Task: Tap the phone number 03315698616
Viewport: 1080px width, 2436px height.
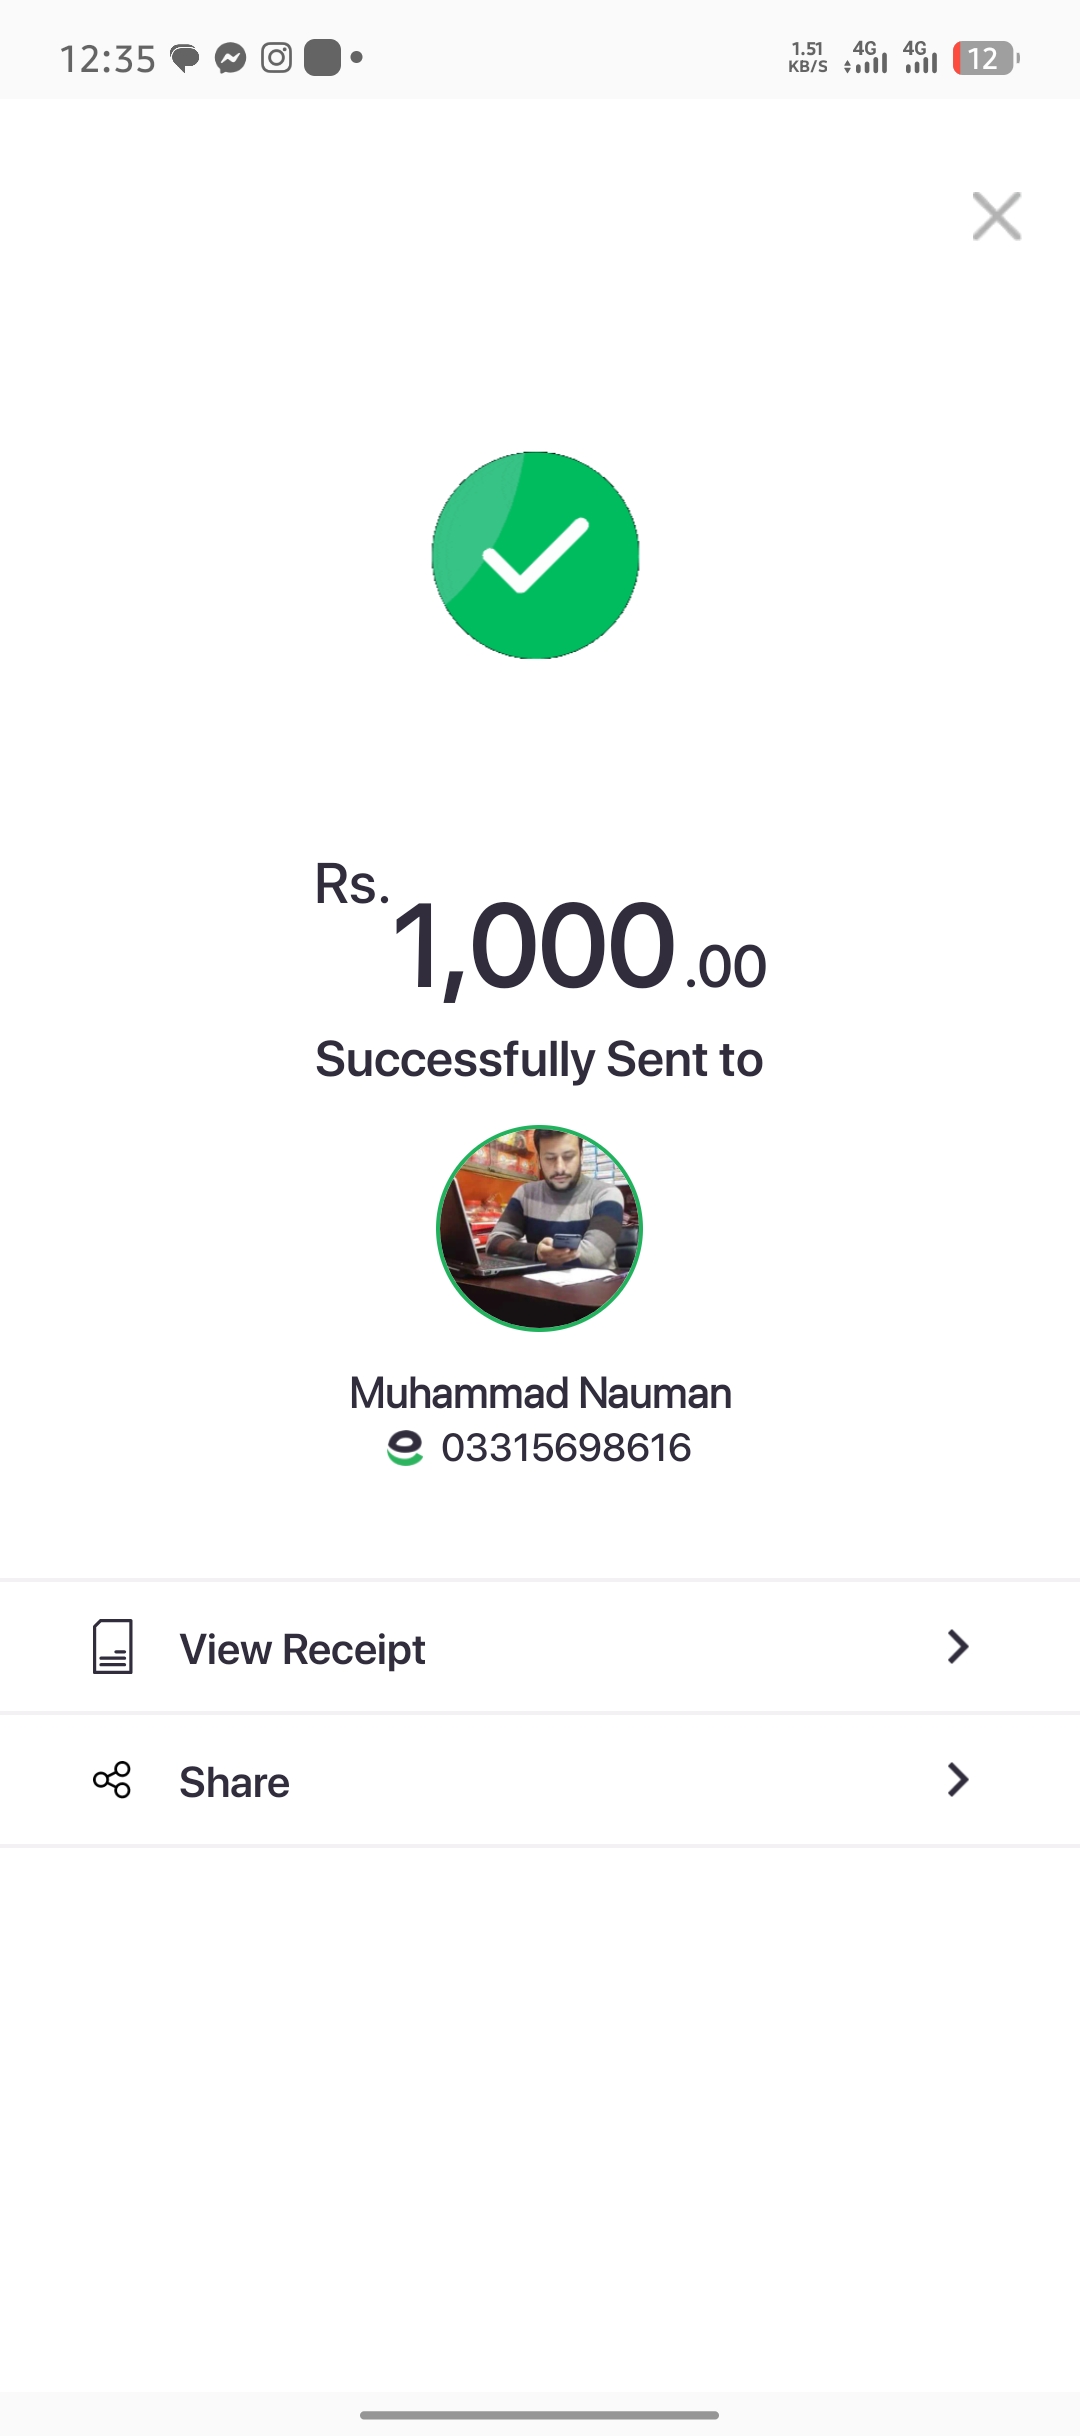Action: click(566, 1448)
